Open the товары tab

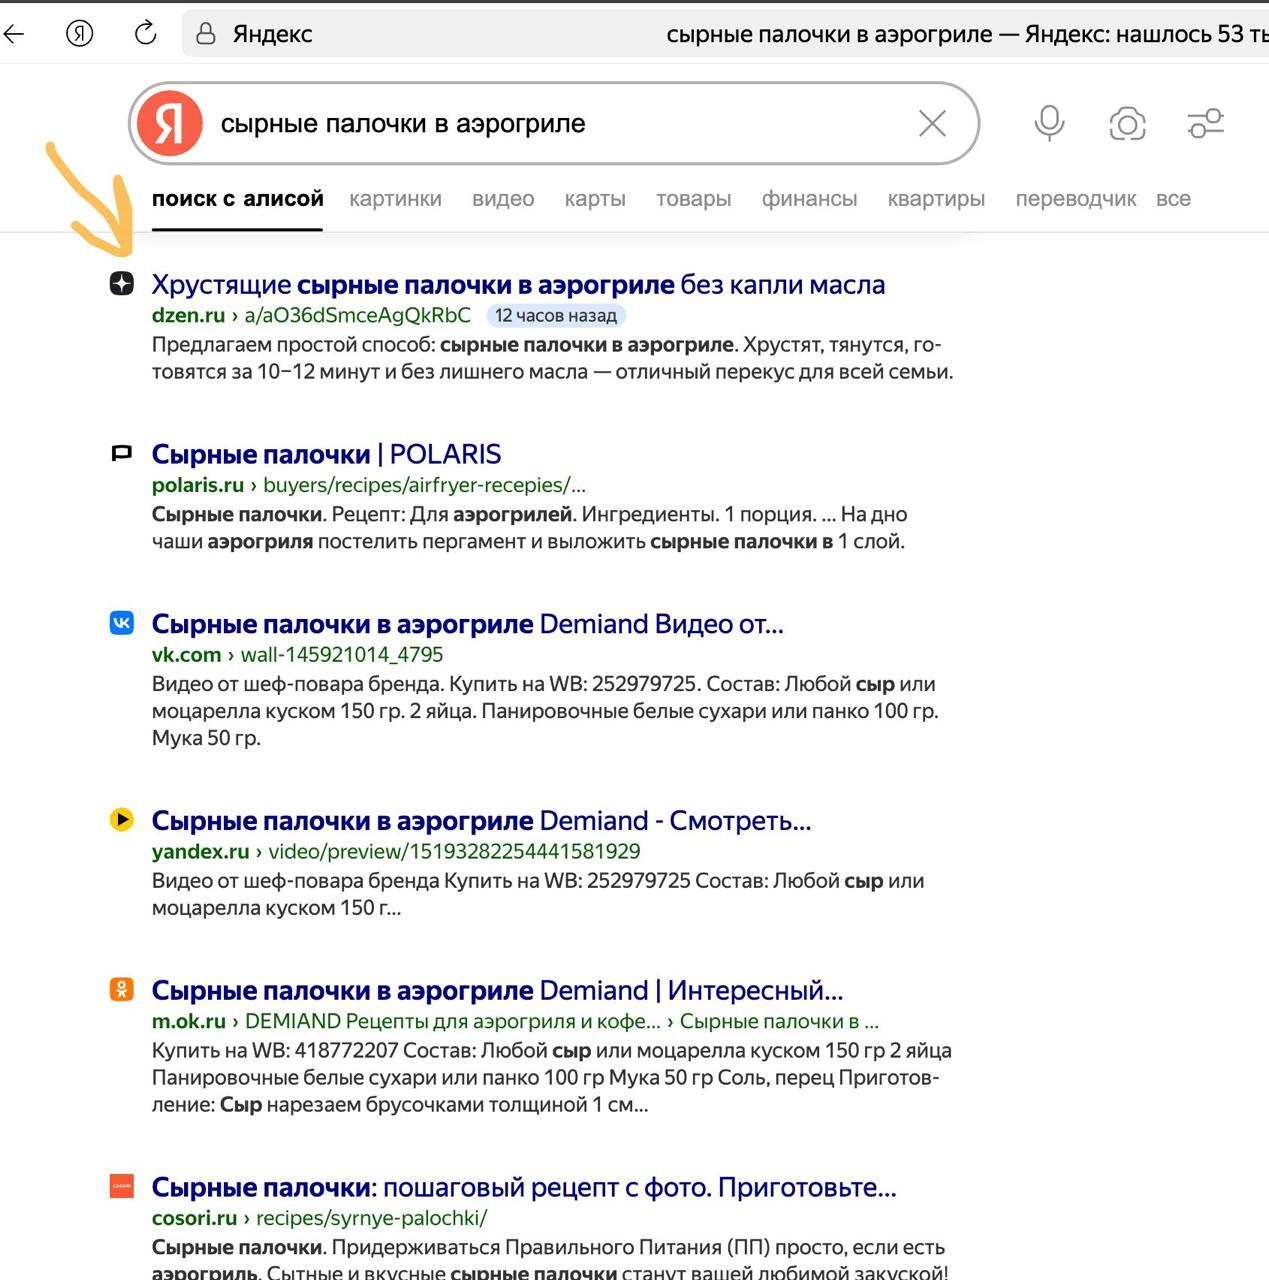point(693,199)
